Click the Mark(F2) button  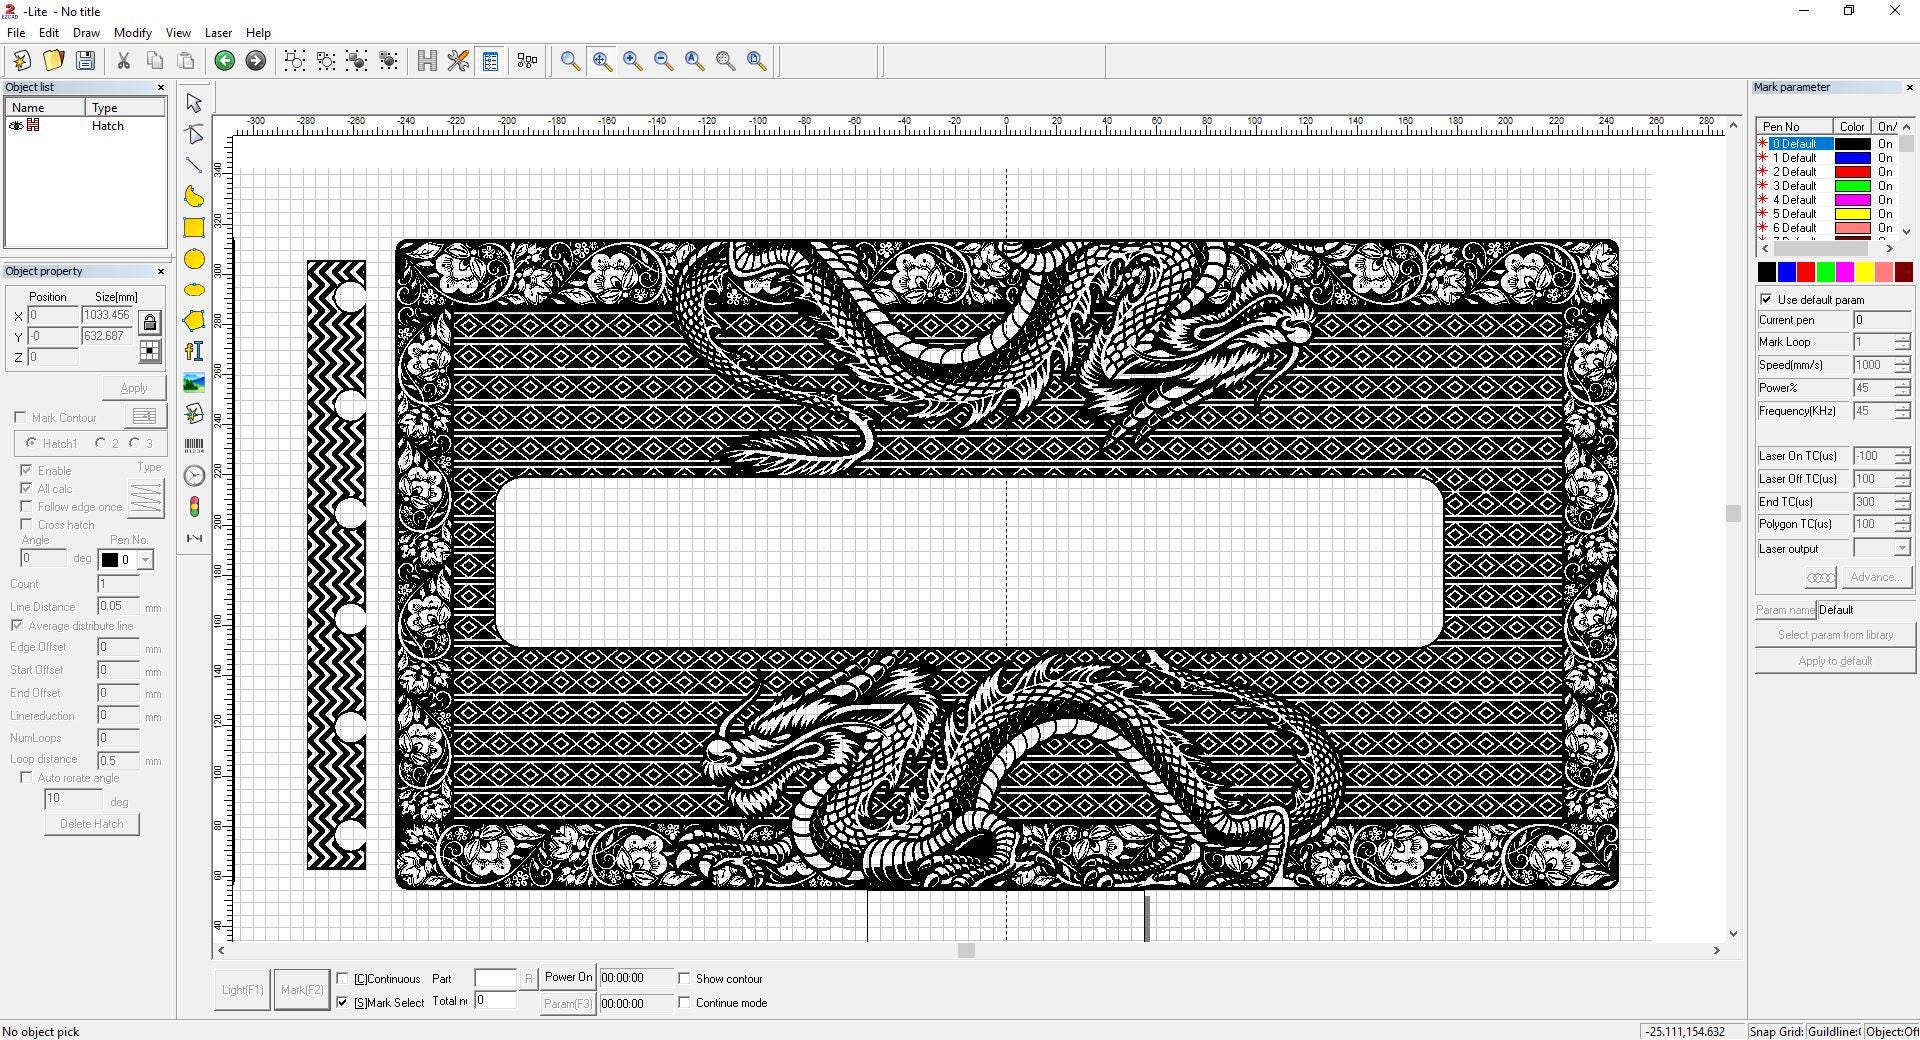[x=302, y=990]
